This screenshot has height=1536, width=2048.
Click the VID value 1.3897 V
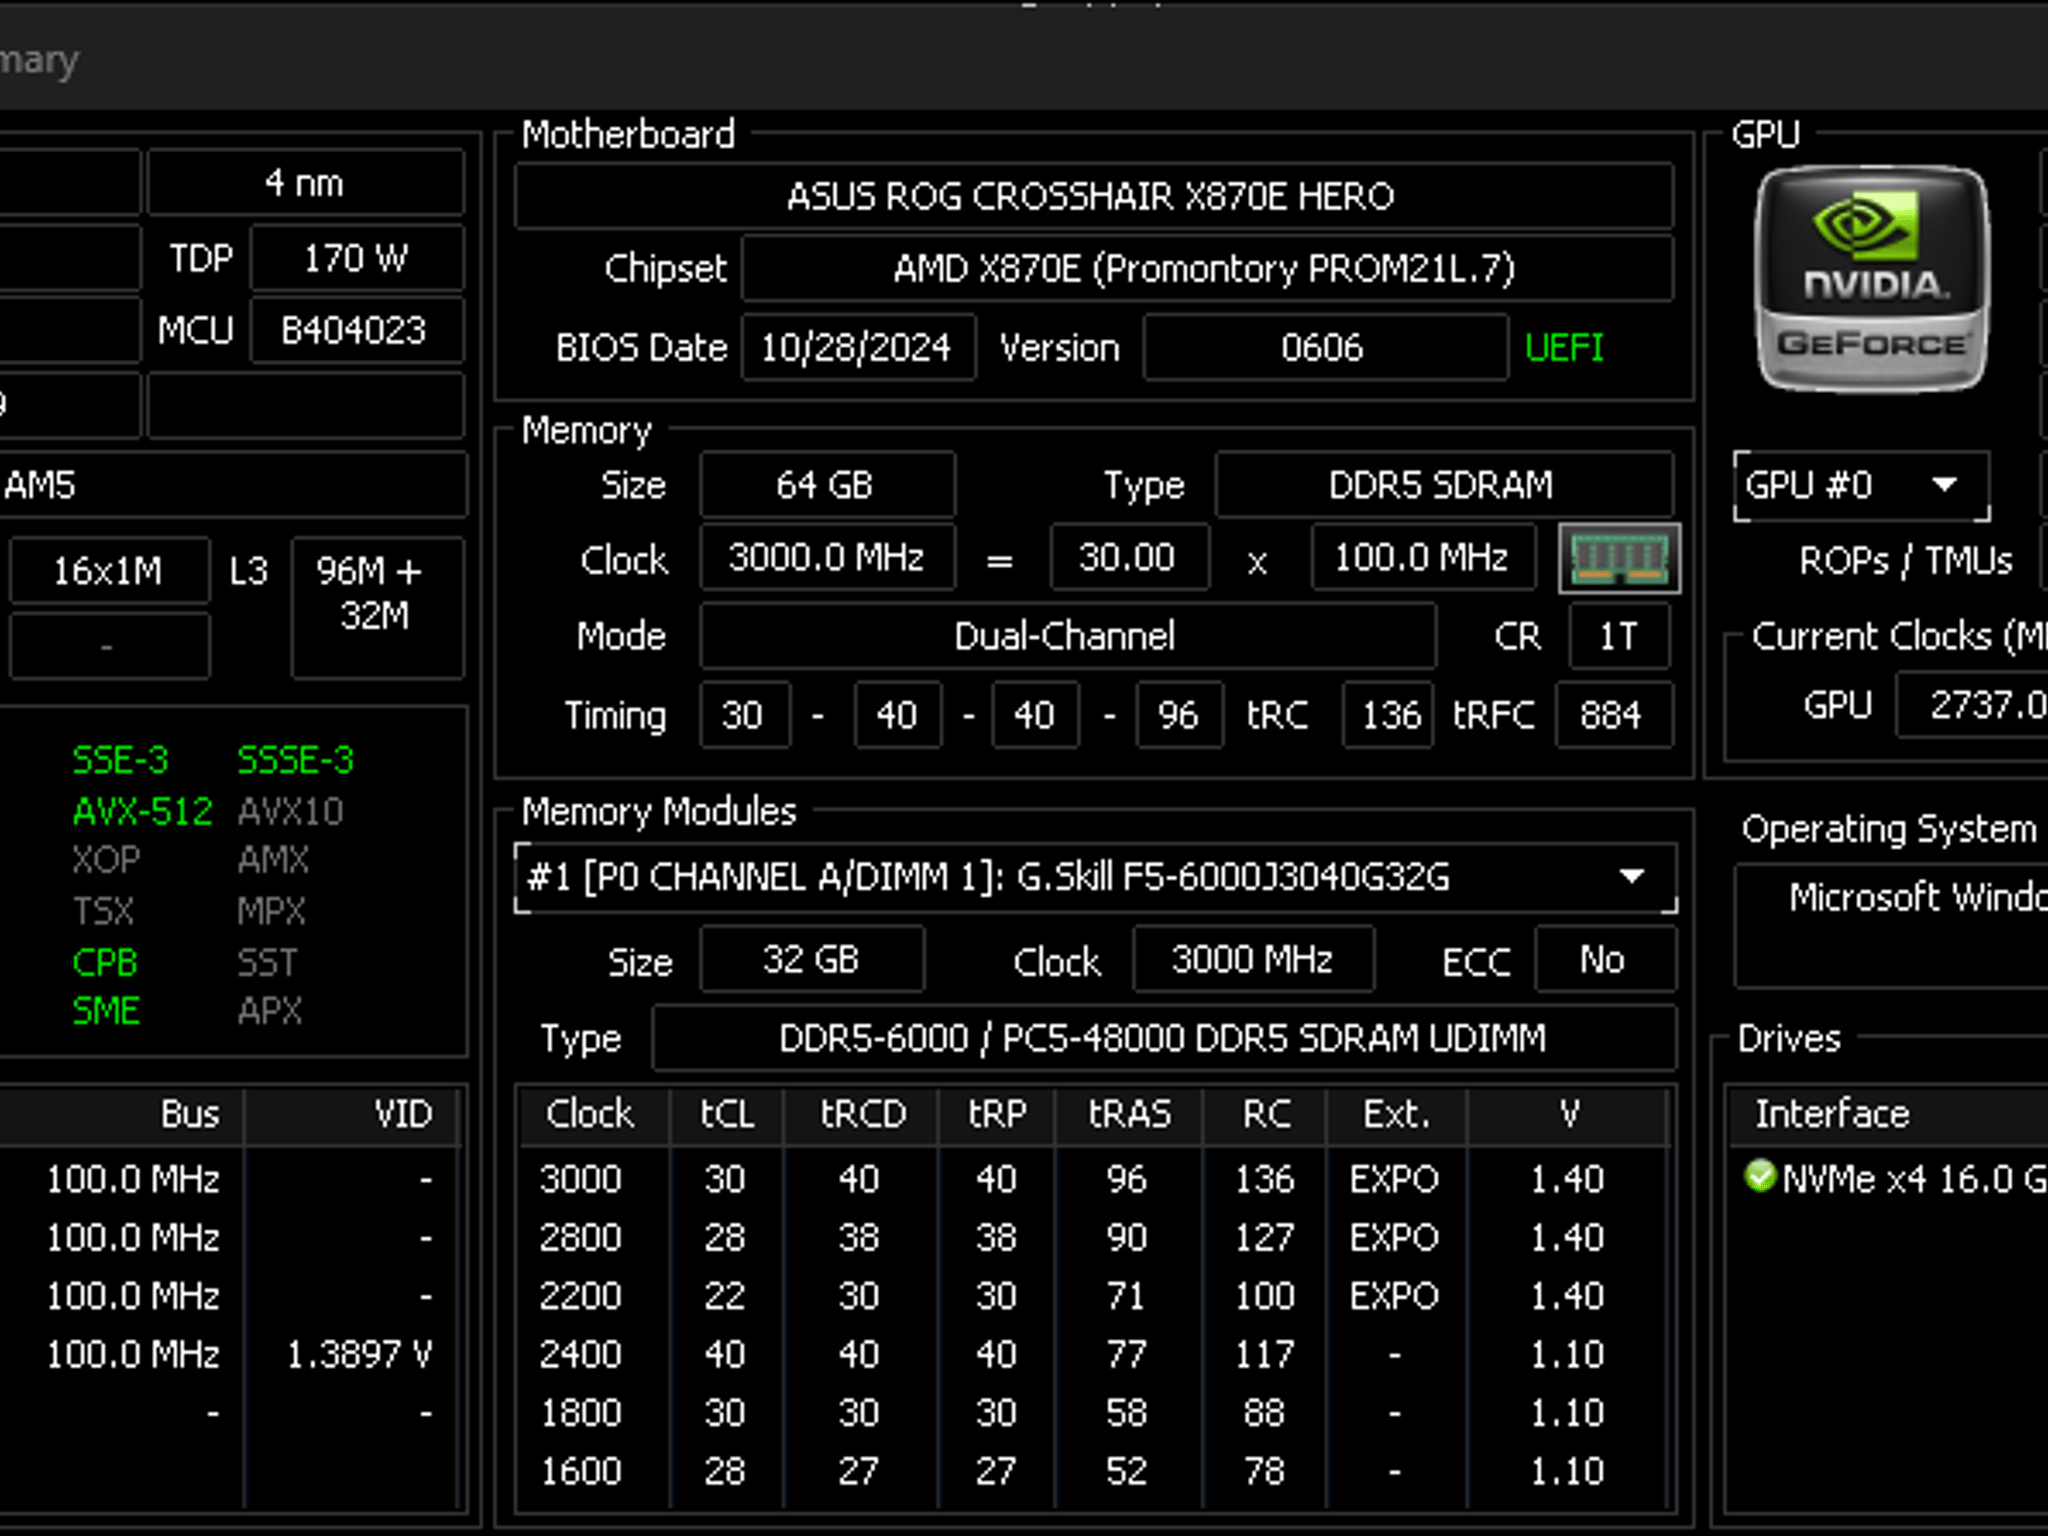click(x=360, y=1355)
